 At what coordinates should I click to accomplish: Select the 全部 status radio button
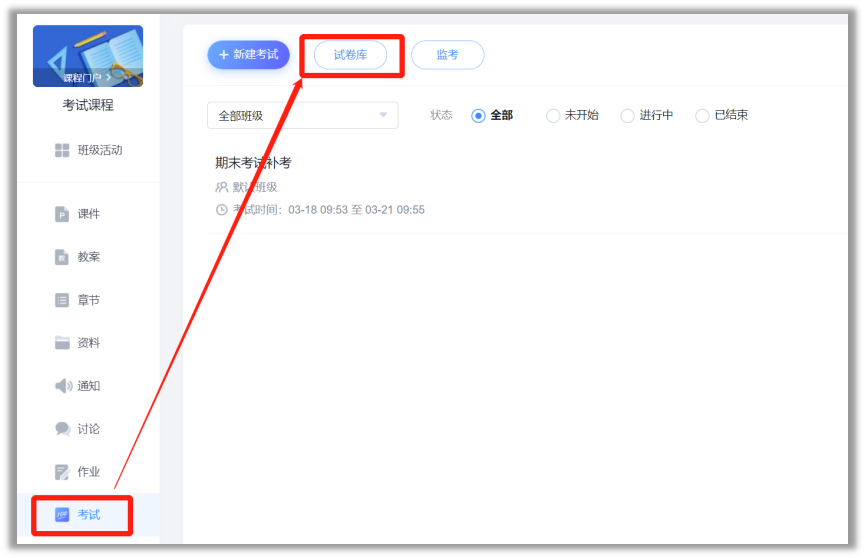pos(478,116)
